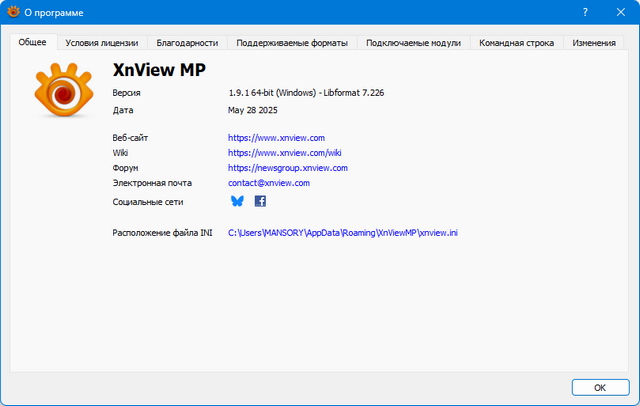Screen dimensions: 640x406
Task: Show the Поддерживаемые форматы tab
Action: [x=292, y=43]
